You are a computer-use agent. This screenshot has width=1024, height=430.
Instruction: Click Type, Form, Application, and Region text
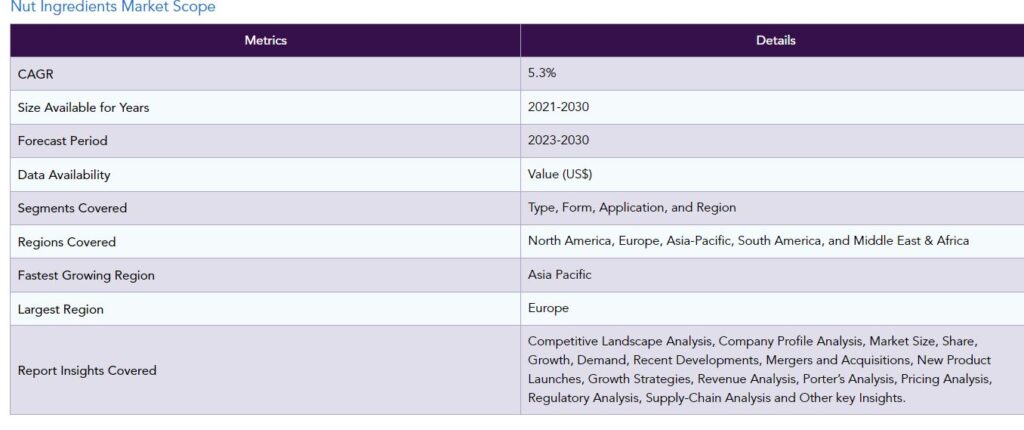(x=632, y=208)
